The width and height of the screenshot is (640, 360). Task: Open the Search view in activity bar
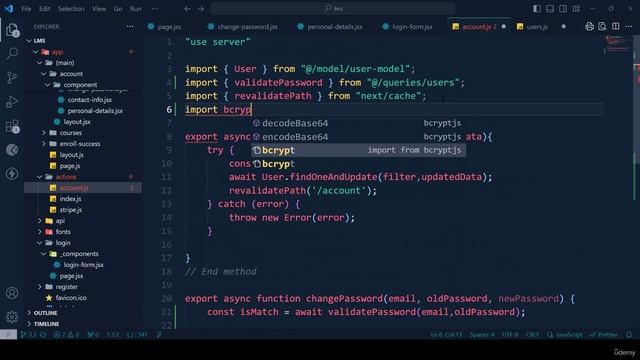pos(12,53)
